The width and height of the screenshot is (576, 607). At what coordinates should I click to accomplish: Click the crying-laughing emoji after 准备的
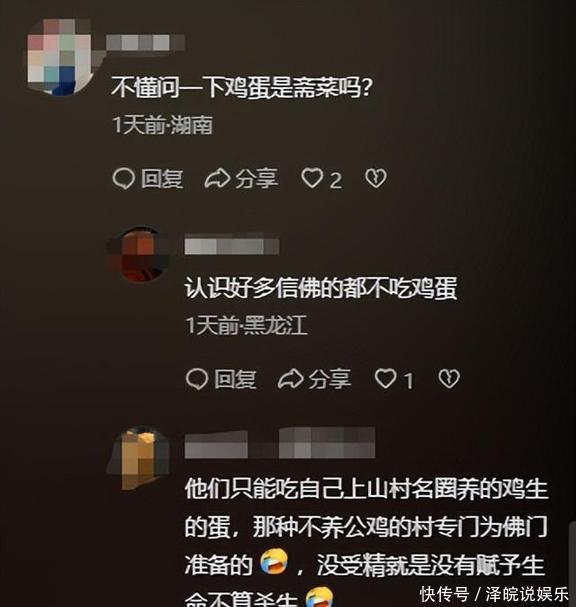pos(274,562)
